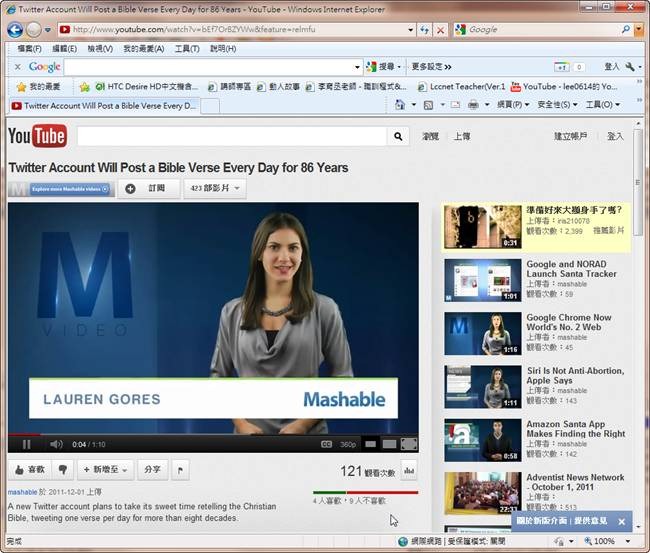
Task: Open a new tab with the blank tab button
Action: (x=210, y=106)
